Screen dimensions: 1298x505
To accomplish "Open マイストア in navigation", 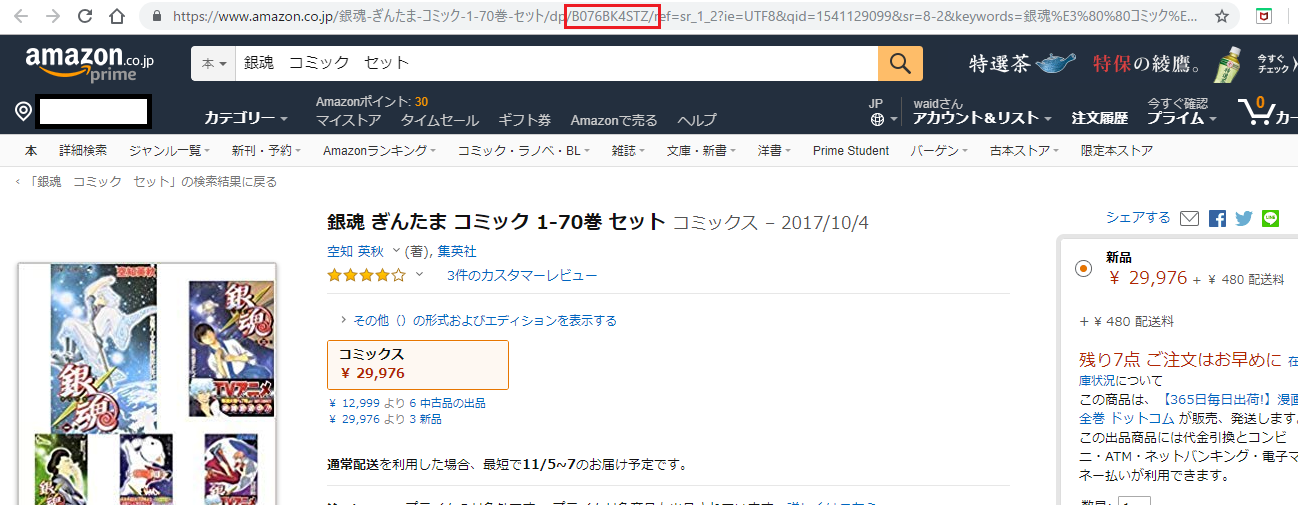I will tap(348, 120).
